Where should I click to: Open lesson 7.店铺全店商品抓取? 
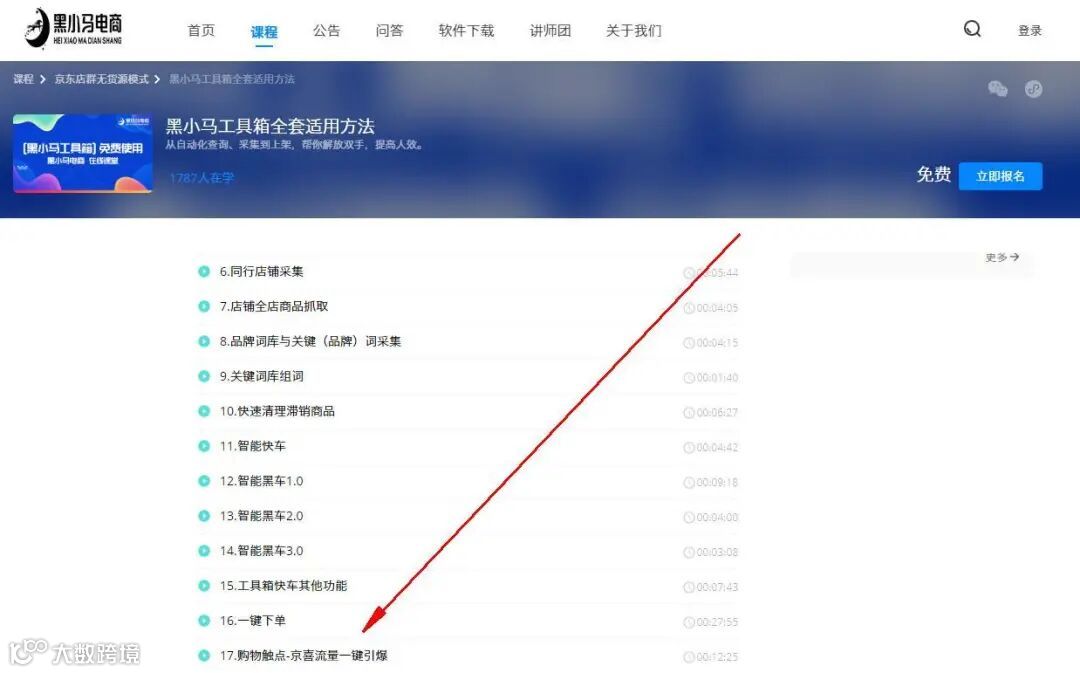pos(274,307)
